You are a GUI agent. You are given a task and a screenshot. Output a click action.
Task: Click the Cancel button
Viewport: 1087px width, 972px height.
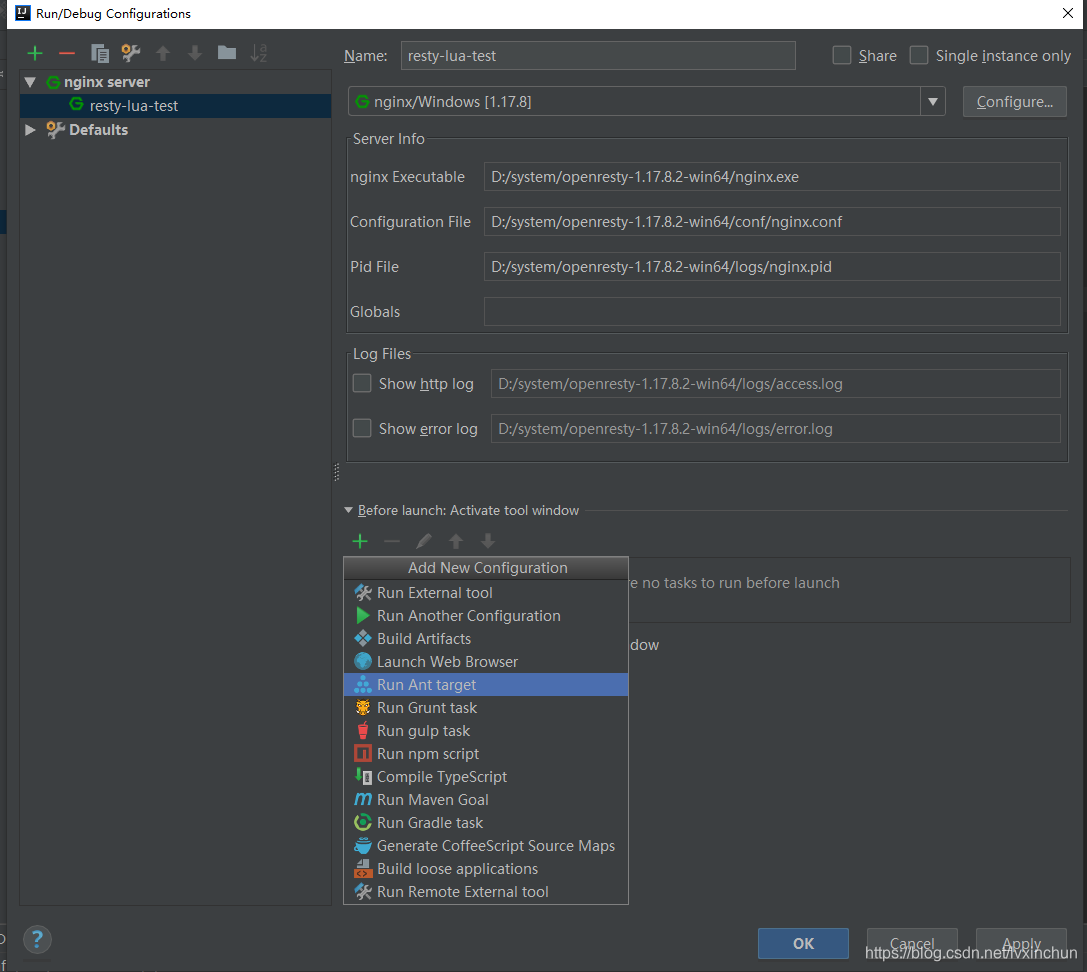coord(912,944)
